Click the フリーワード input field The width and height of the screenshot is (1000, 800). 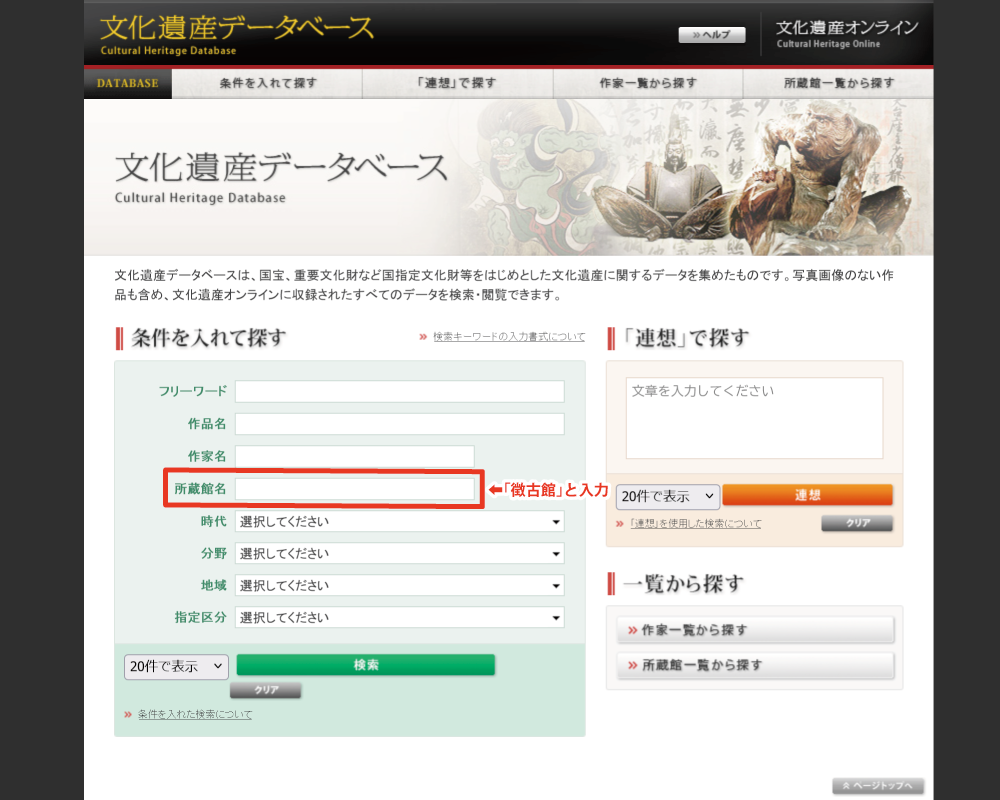point(399,391)
